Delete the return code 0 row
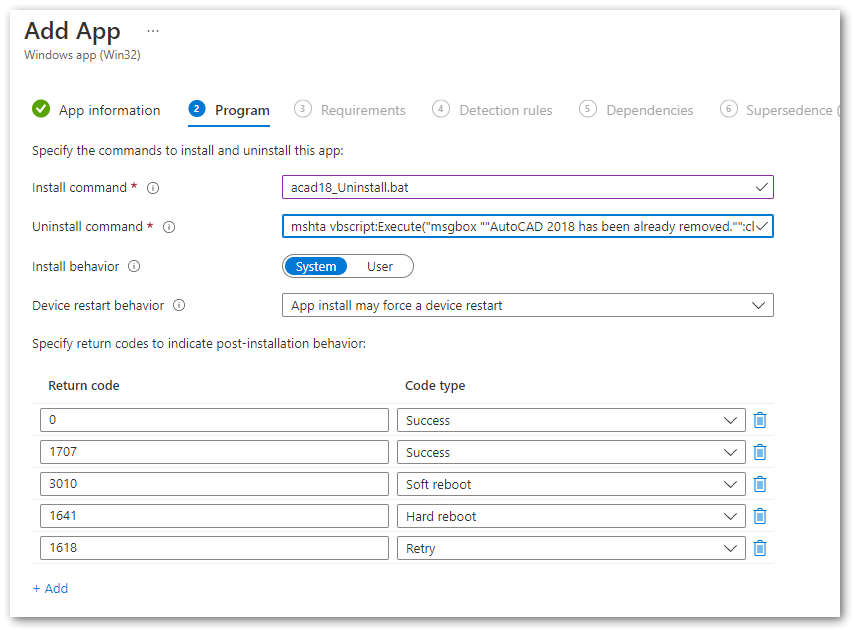The width and height of the screenshot is (853, 630). [760, 420]
